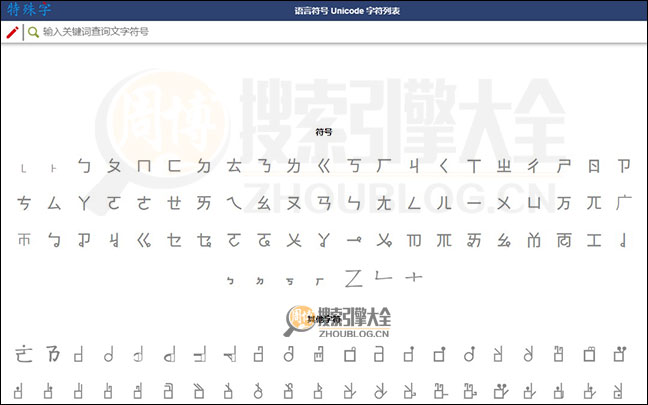The image size is (648, 405).
Task: Select the bopomofo symbol ㄙ
Action: [x=54, y=203]
